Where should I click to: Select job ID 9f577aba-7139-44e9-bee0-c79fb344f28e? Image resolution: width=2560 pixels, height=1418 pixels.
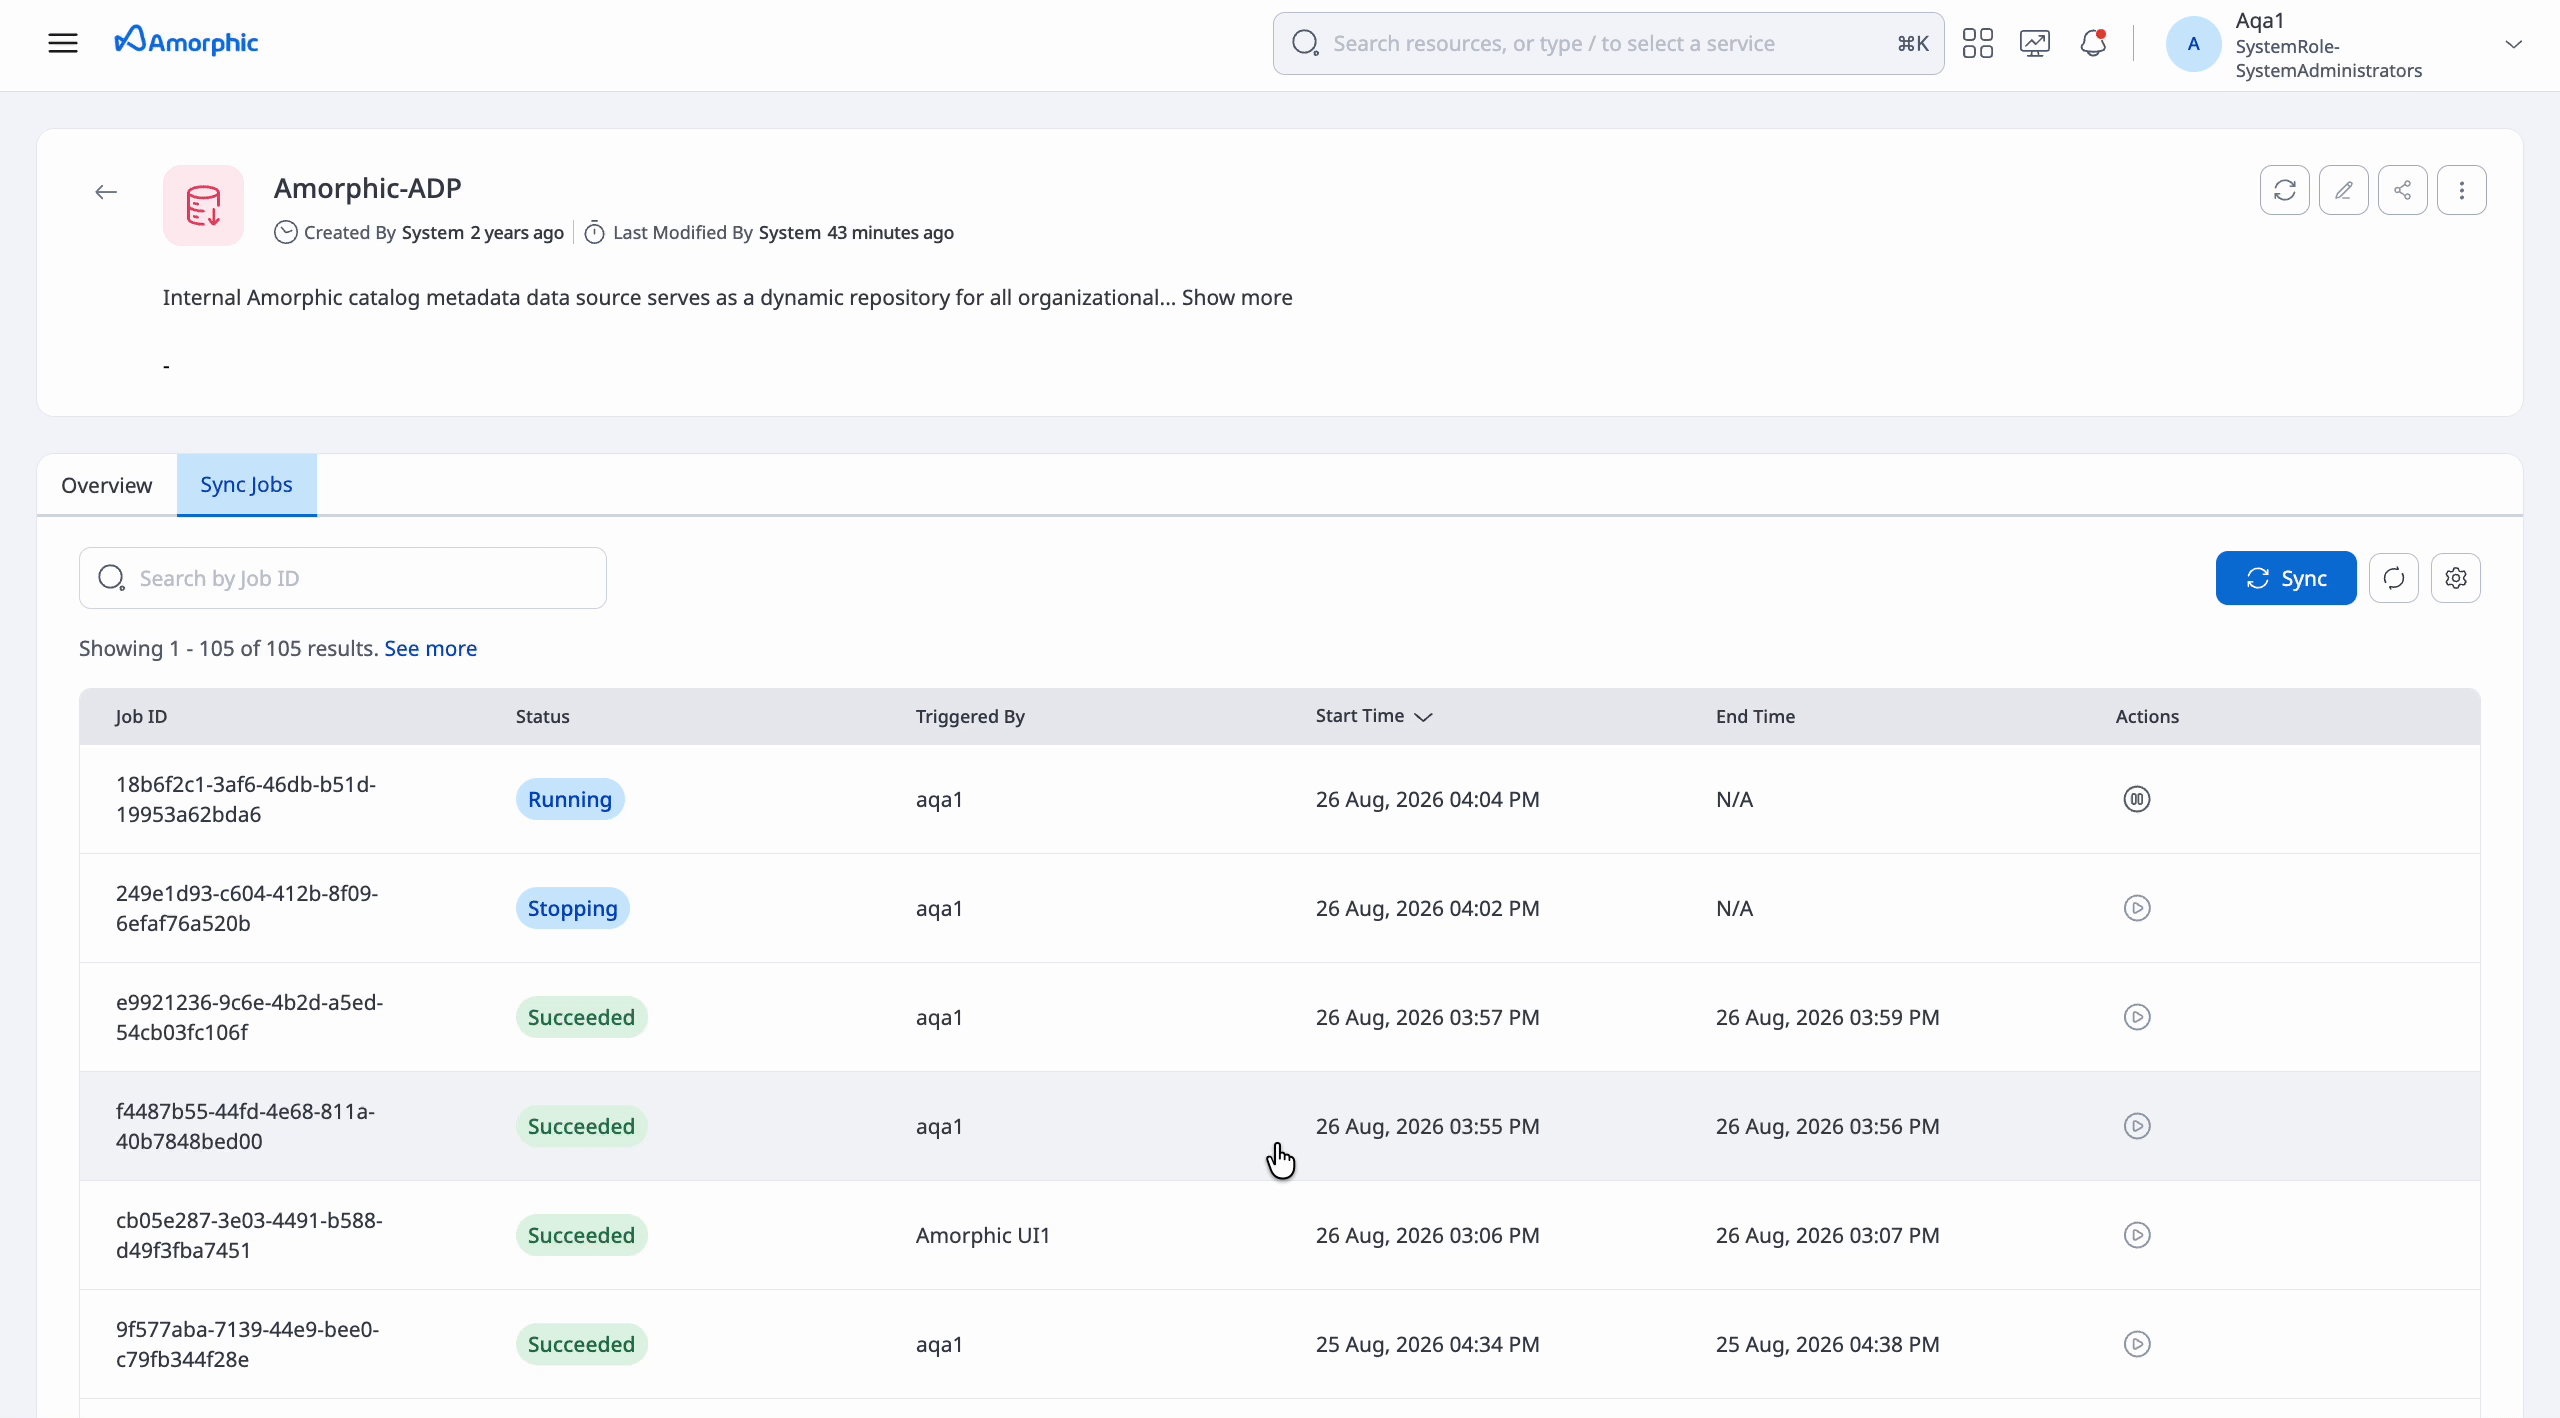click(248, 1344)
